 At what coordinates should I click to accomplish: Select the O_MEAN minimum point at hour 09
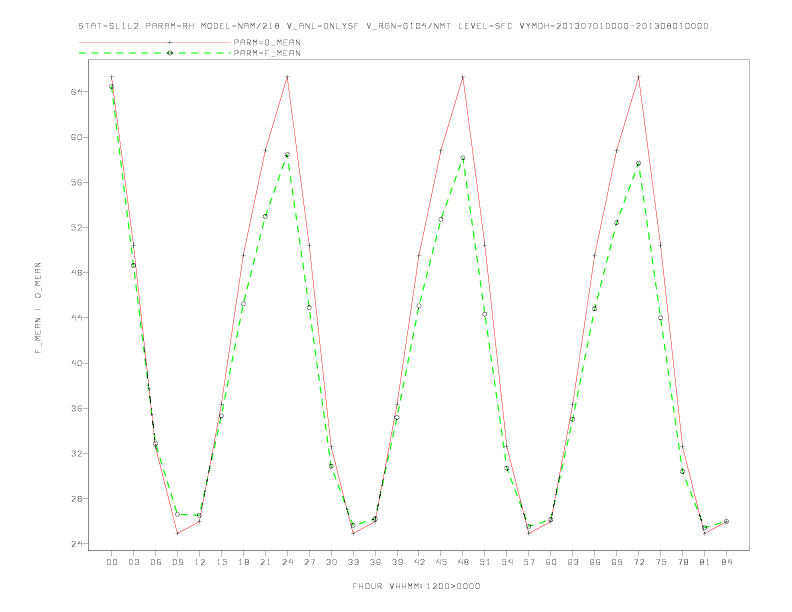tap(177, 533)
